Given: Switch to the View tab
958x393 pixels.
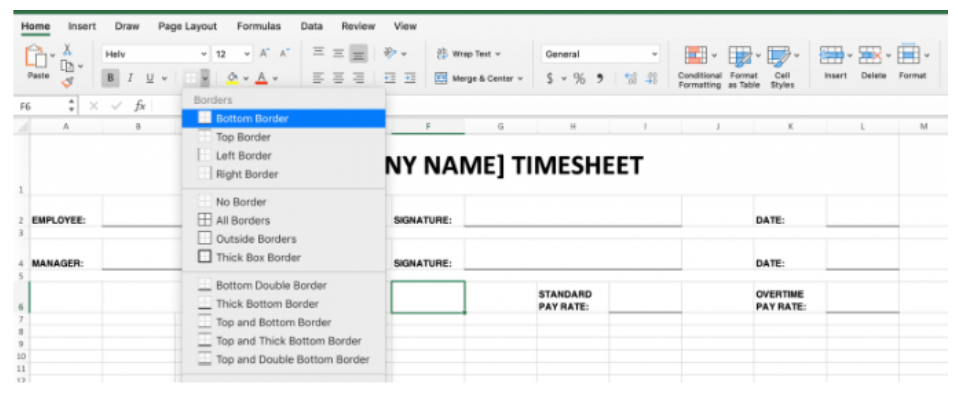Looking at the screenshot, I should point(405,26).
